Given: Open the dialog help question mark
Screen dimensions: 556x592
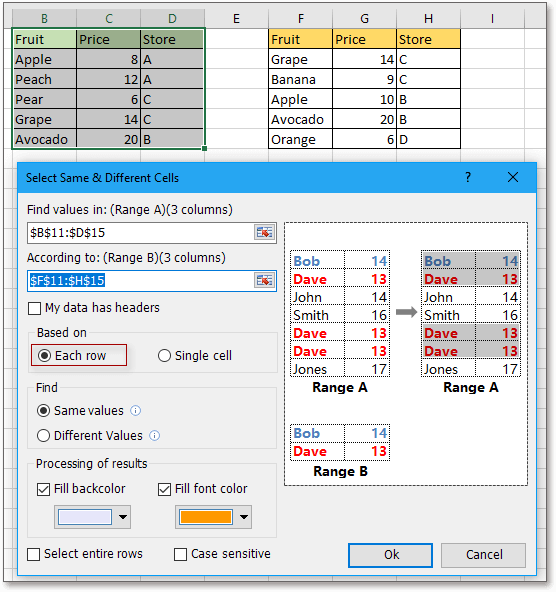Looking at the screenshot, I should click(x=468, y=177).
